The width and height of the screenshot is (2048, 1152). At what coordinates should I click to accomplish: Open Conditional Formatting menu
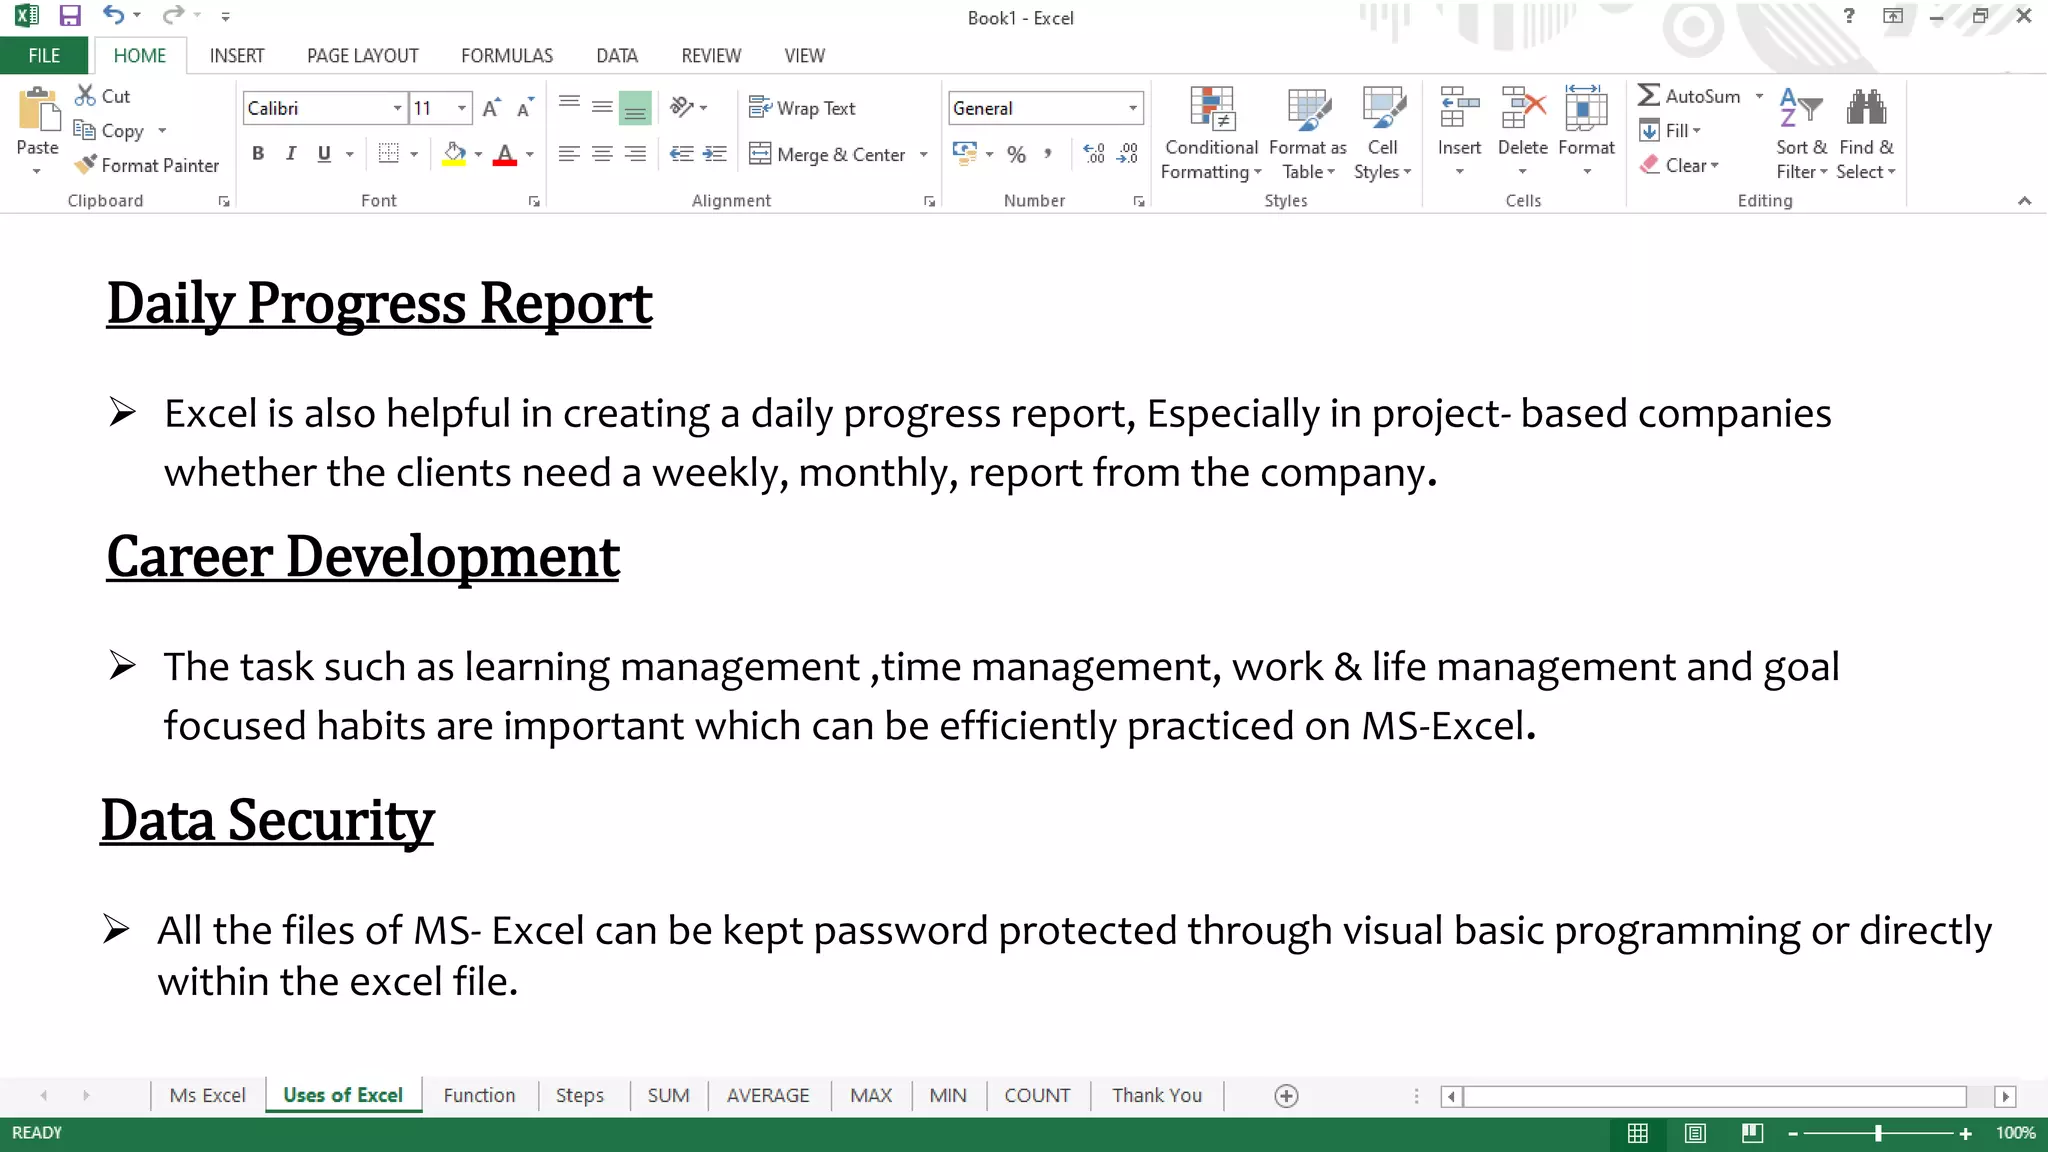(1211, 134)
